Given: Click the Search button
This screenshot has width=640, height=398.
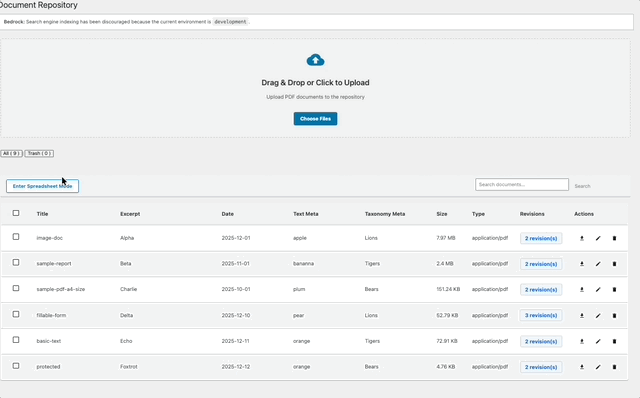Looking at the screenshot, I should pos(582,186).
